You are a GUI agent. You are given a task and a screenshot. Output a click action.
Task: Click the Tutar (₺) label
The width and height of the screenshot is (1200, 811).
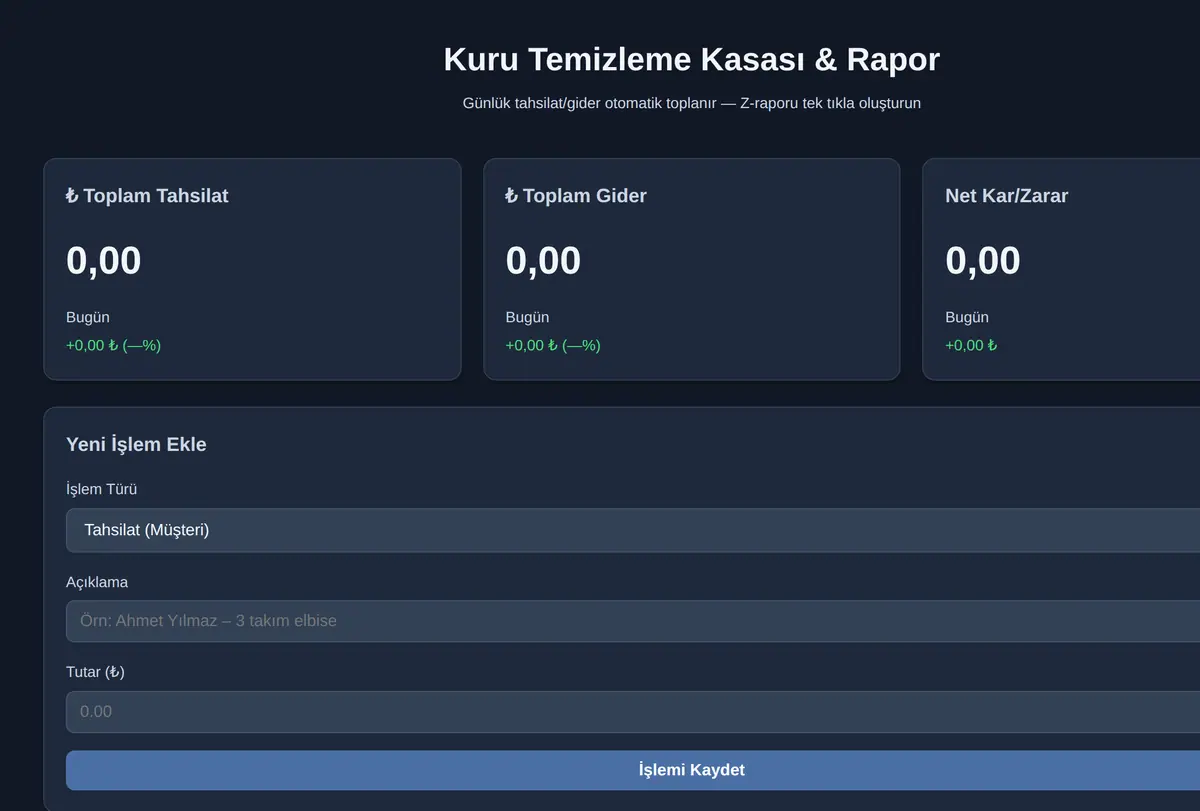(x=96, y=672)
